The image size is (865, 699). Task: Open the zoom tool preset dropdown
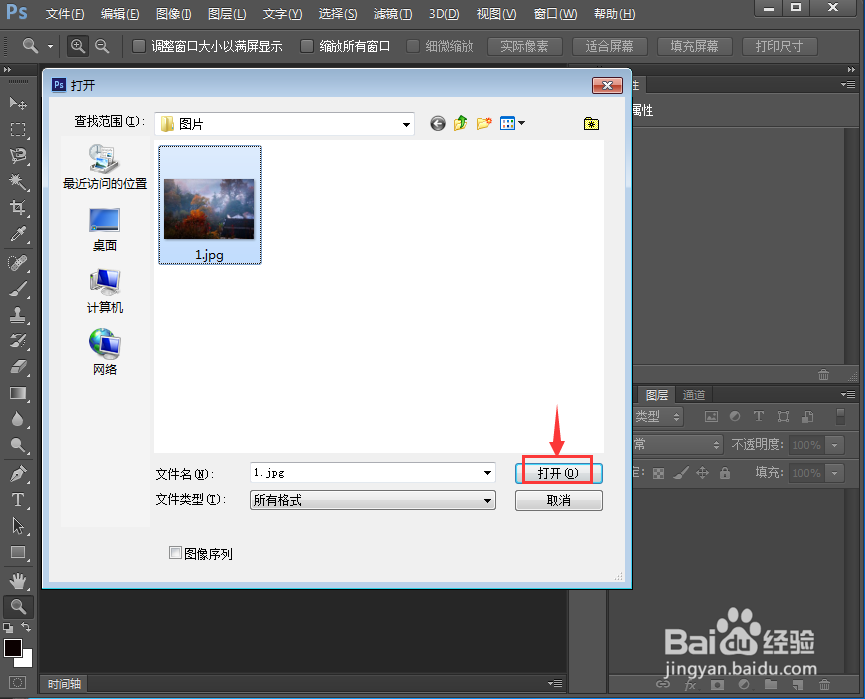50,46
